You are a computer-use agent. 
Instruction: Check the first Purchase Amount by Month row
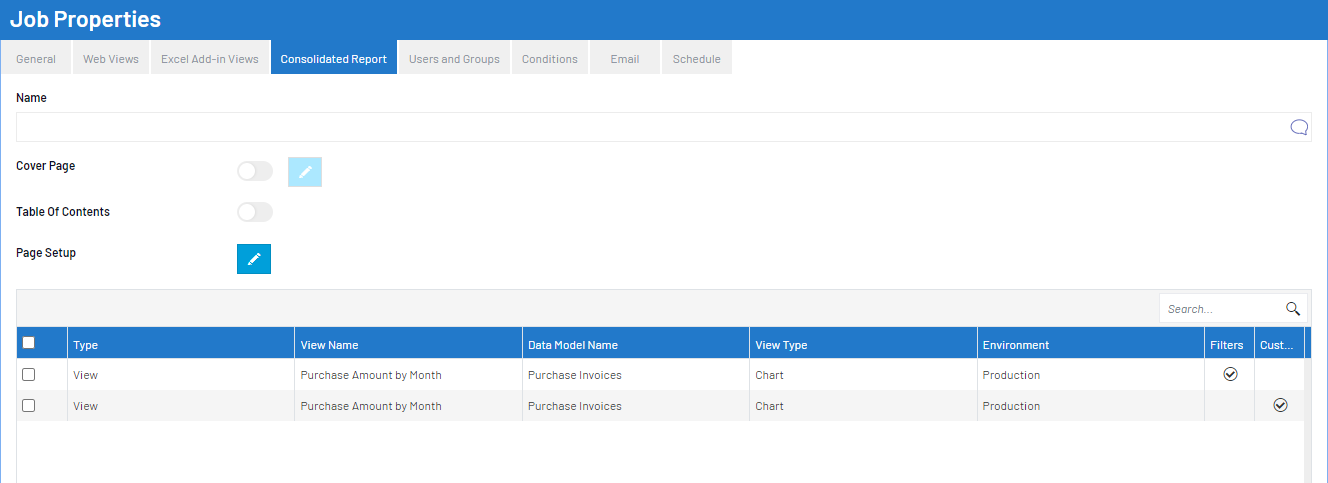pyautogui.click(x=29, y=375)
